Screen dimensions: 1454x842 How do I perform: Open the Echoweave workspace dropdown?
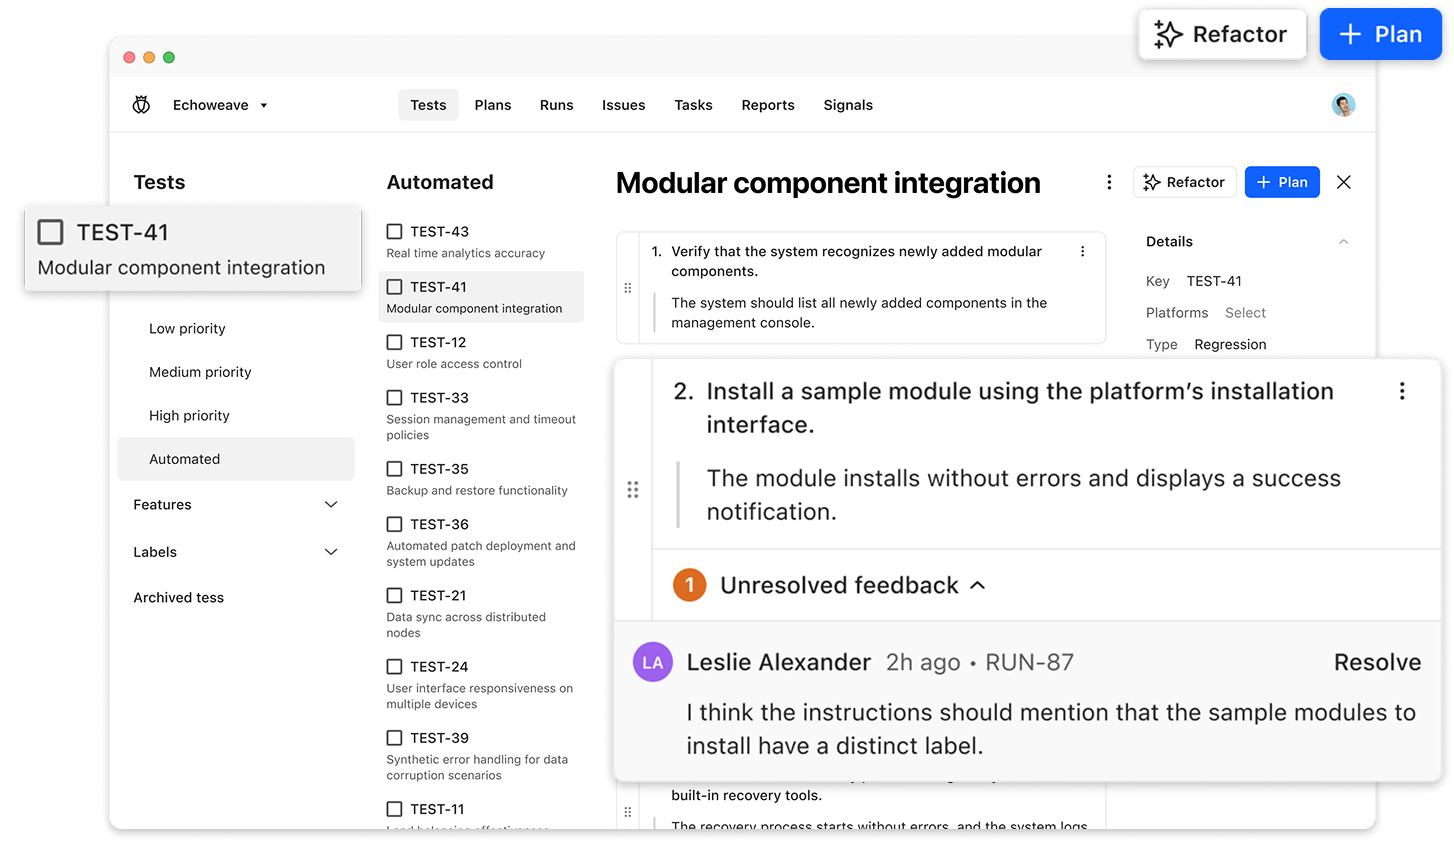[x=263, y=104]
